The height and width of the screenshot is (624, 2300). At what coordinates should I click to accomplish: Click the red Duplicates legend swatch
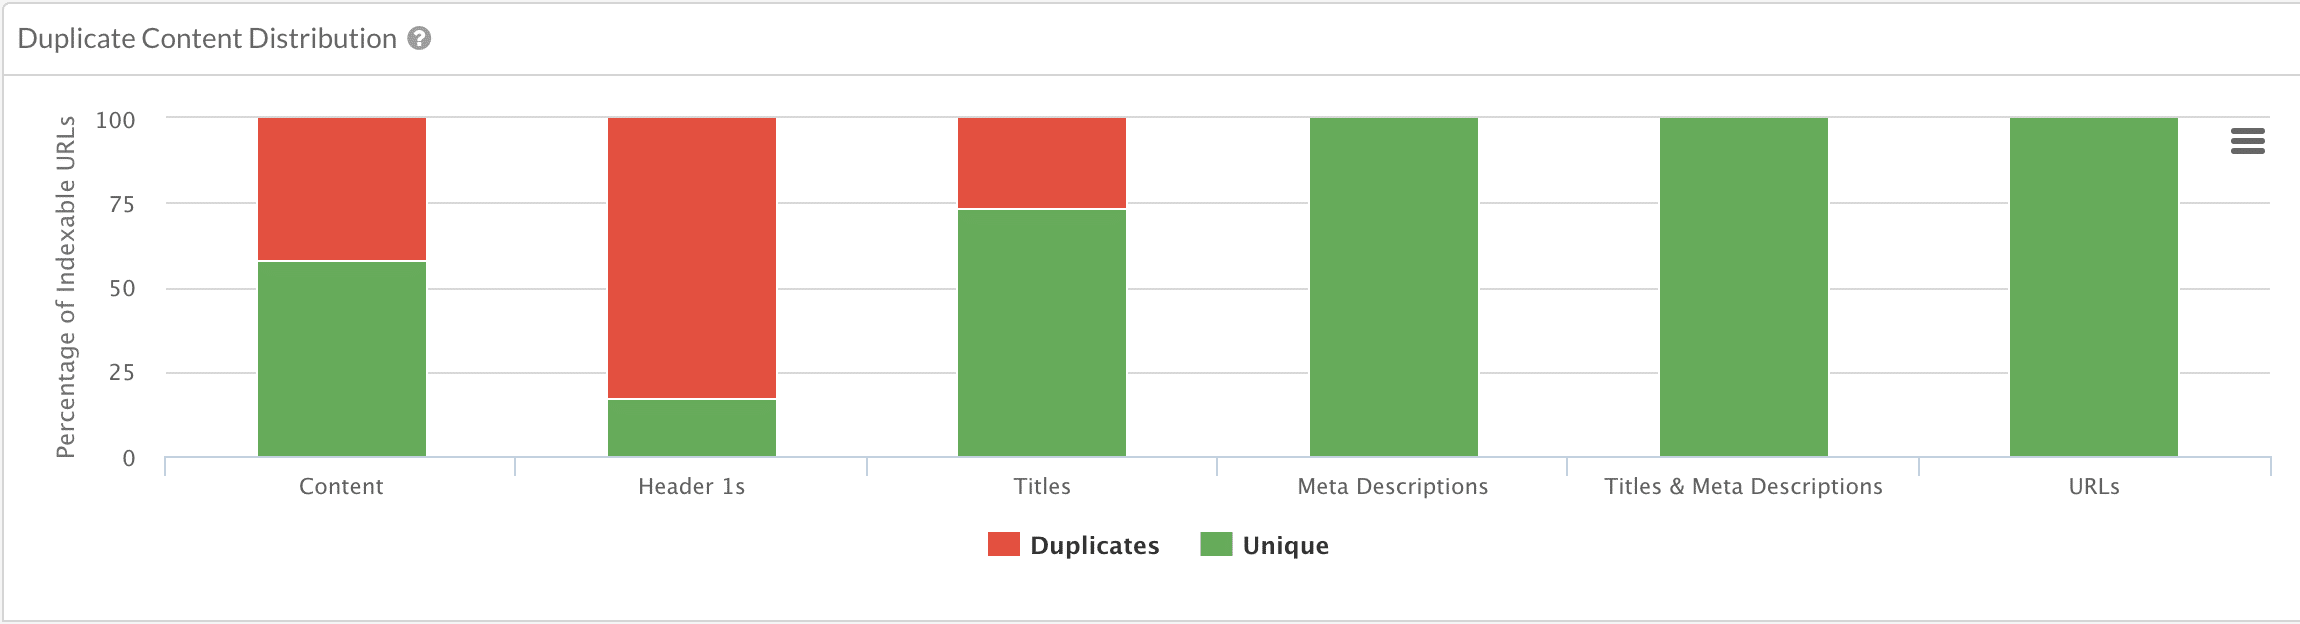pyautogui.click(x=1003, y=544)
